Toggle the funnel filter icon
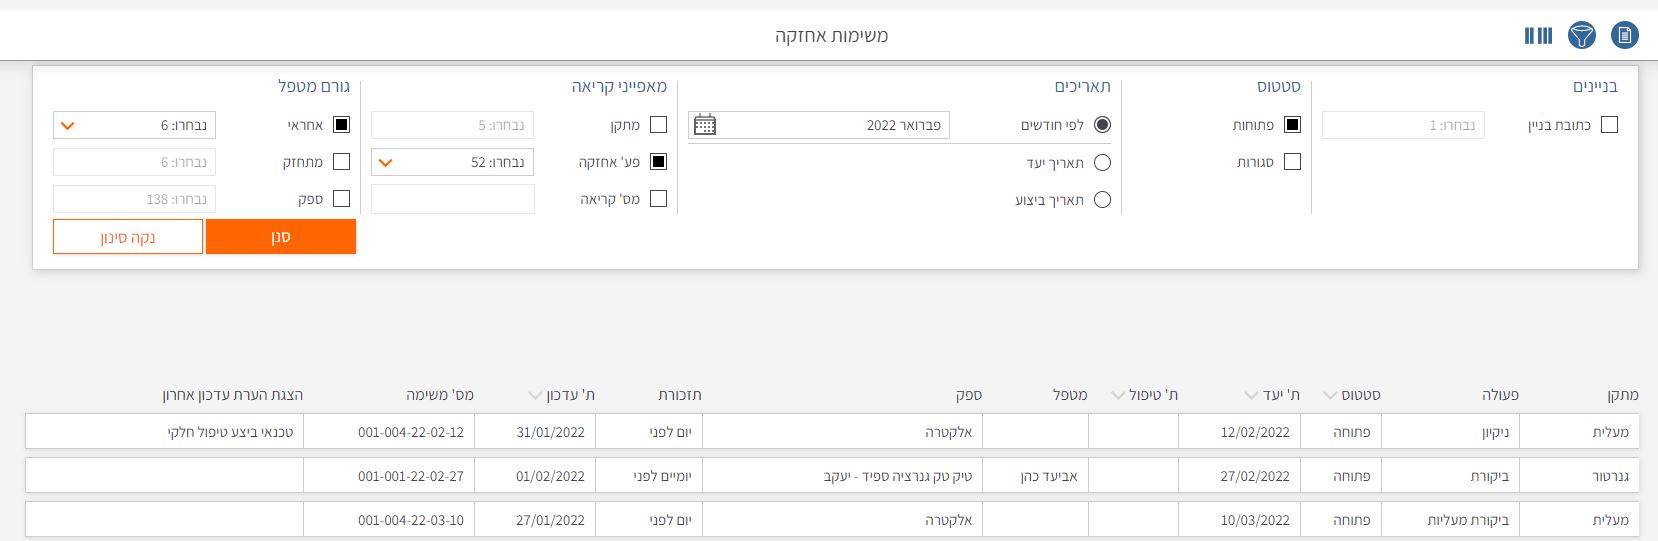 coord(1581,36)
